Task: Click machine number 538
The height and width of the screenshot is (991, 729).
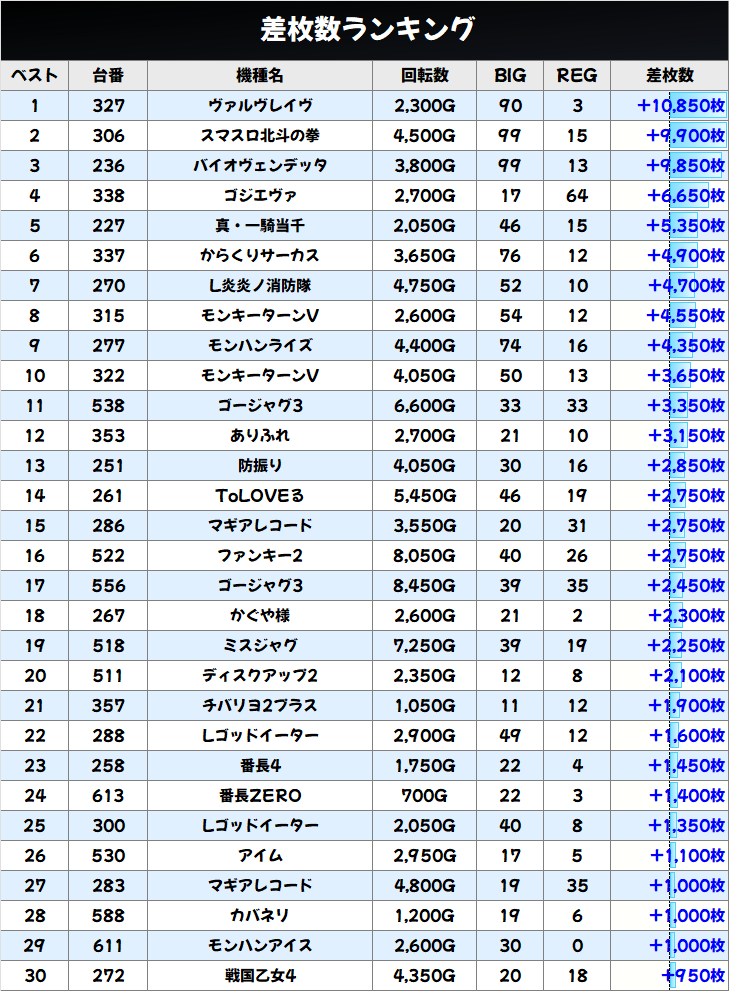Action: [108, 406]
